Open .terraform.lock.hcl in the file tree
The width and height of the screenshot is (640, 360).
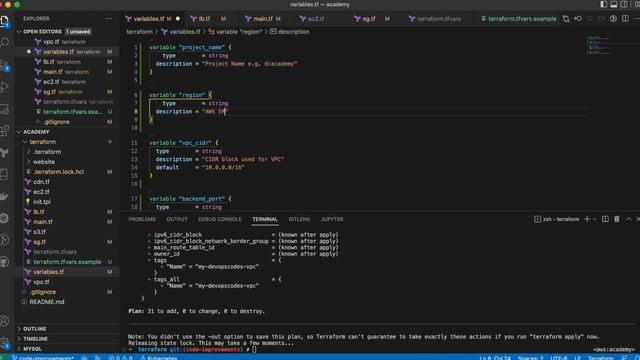(59, 172)
